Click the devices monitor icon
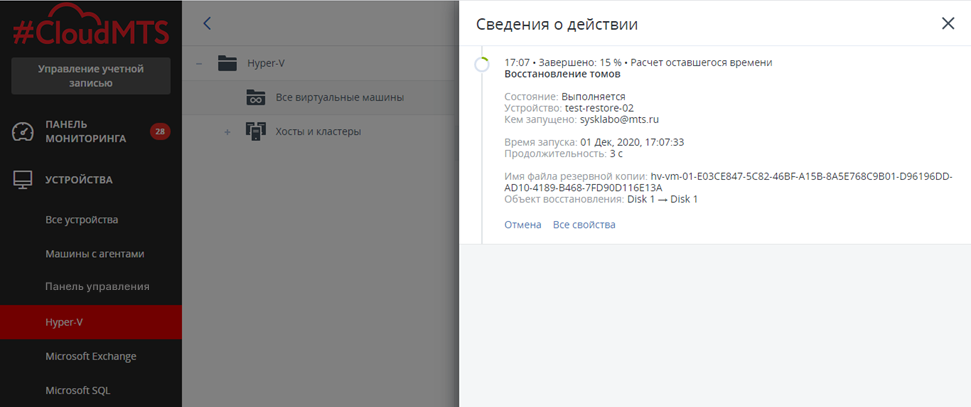Screen dimensions: 971x407 tap(22, 180)
